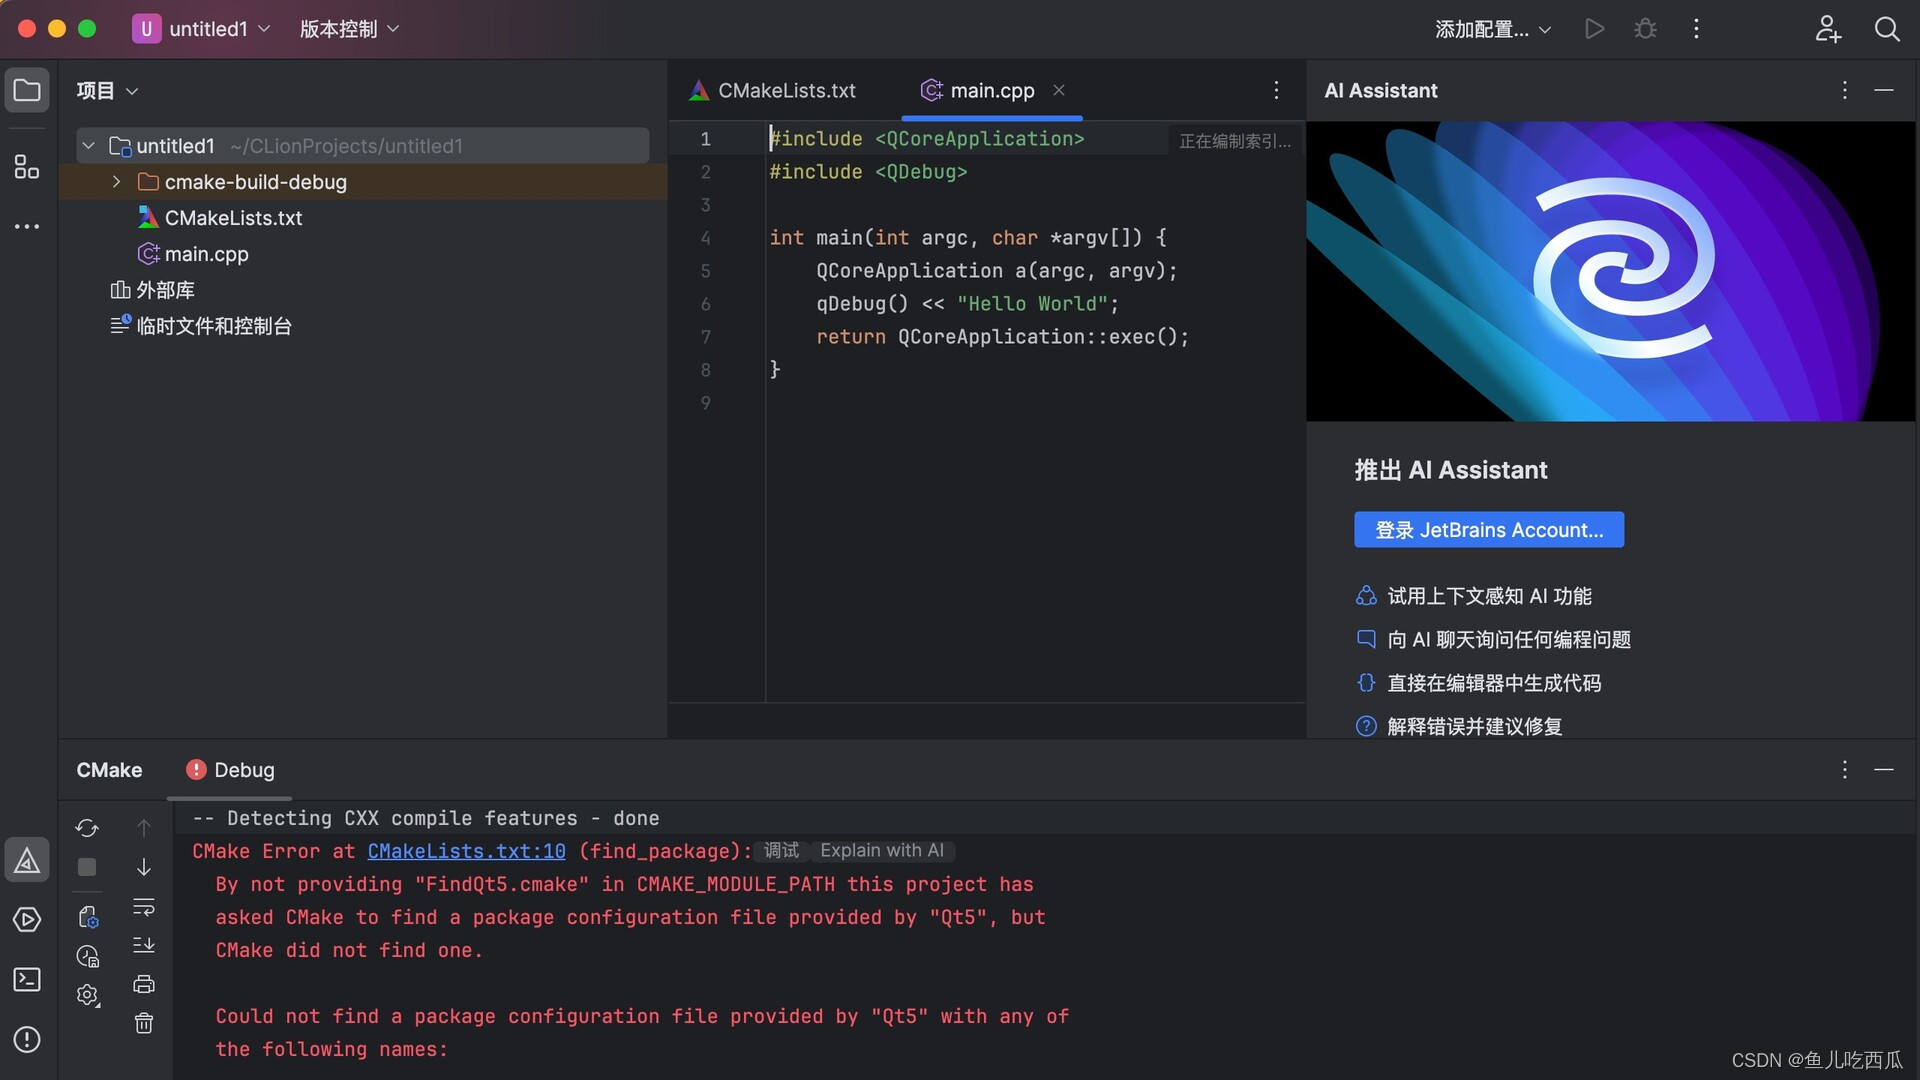Click the CMake tool window icon
Viewport: 1920px width, 1080px height.
(27, 860)
